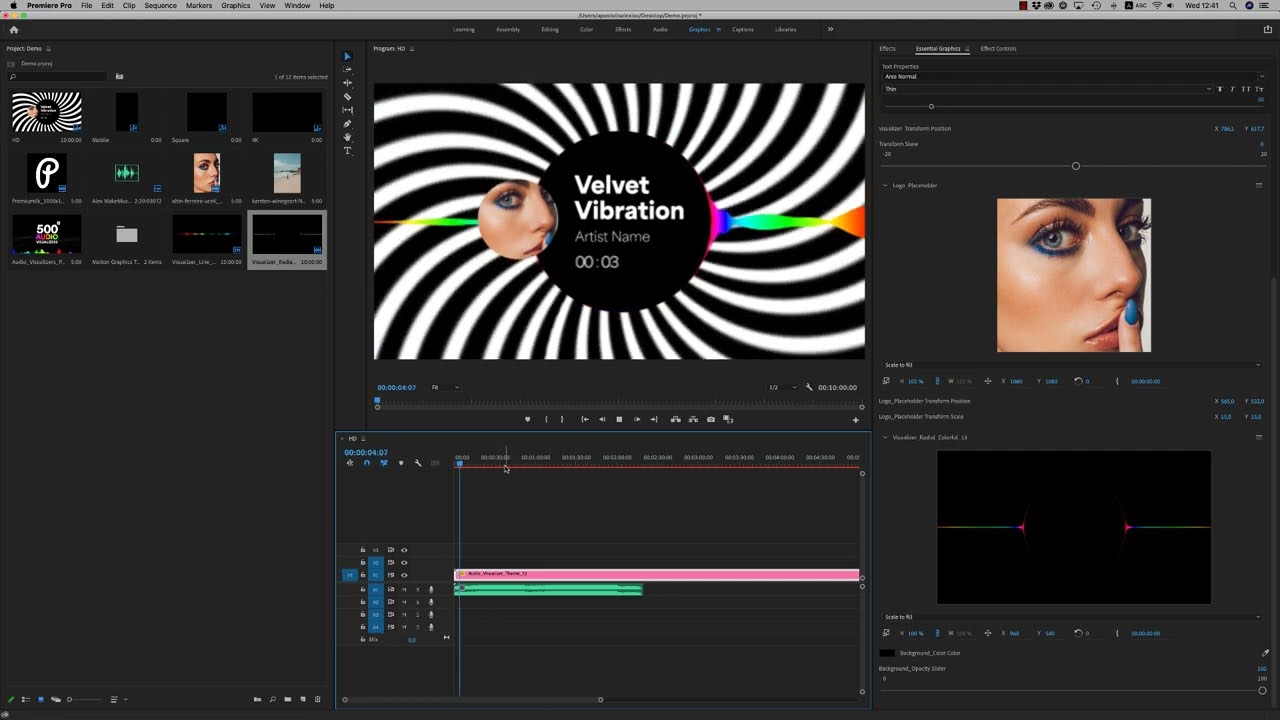This screenshot has width=1280, height=720.
Task: Toggle V2 track output eye
Action: [x=404, y=562]
